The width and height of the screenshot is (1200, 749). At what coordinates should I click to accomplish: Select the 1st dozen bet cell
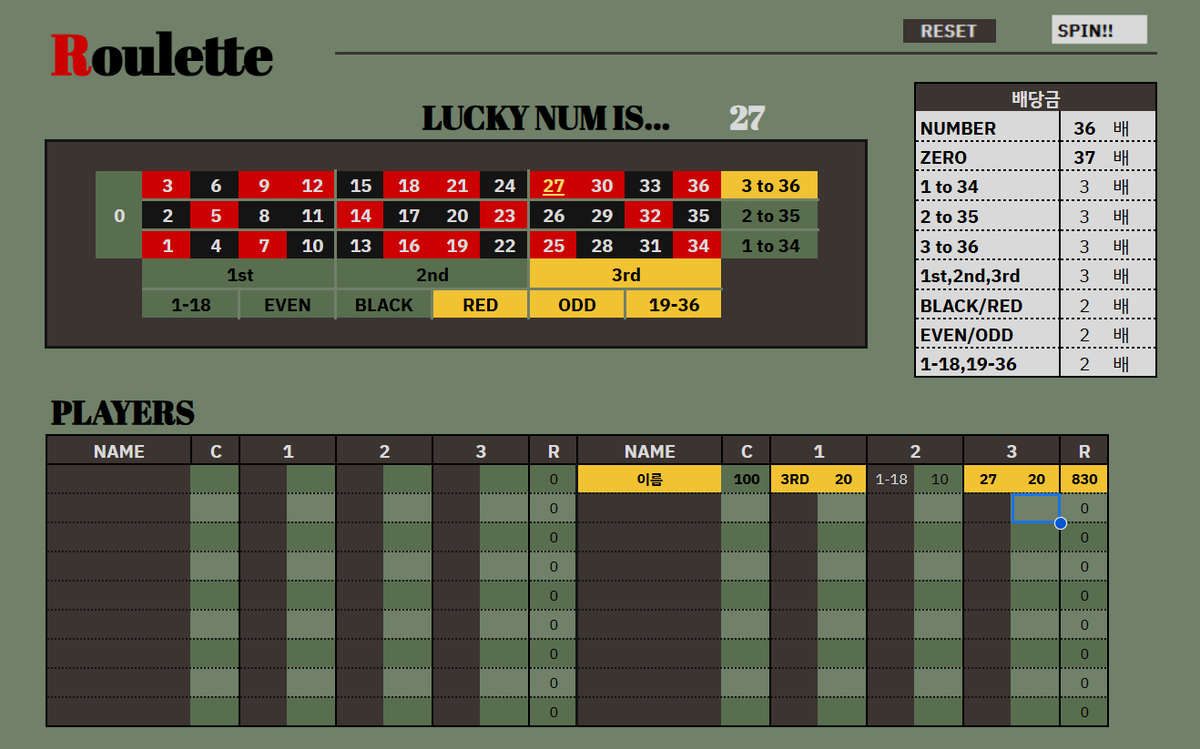(239, 275)
